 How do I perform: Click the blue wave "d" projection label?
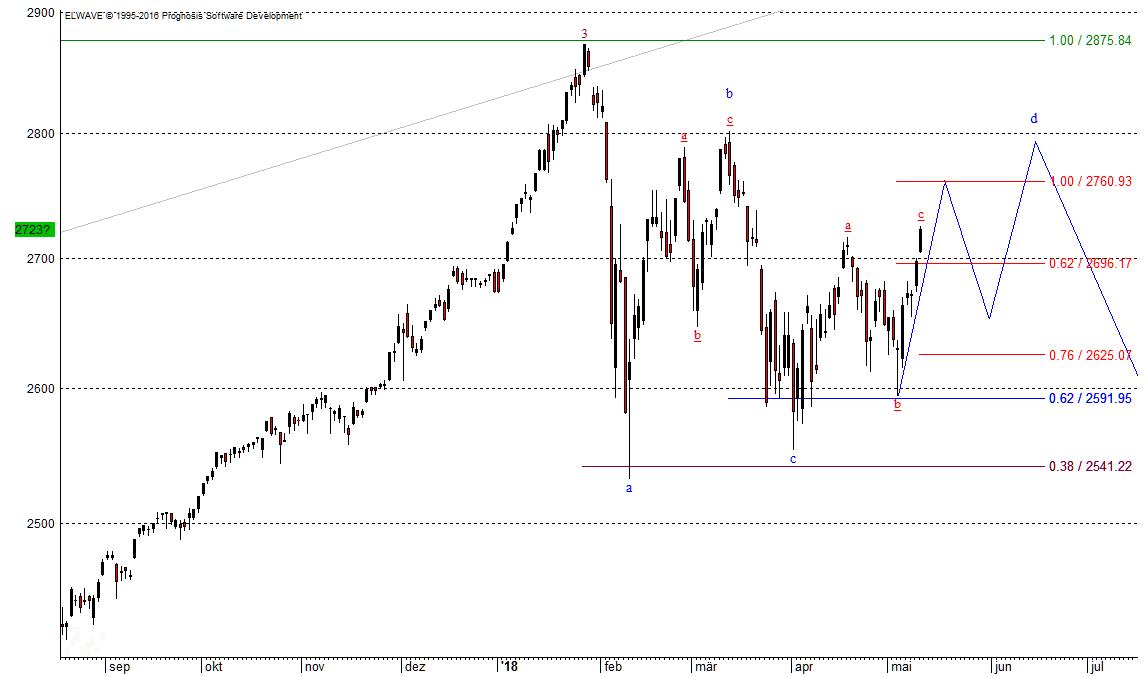[x=1034, y=118]
